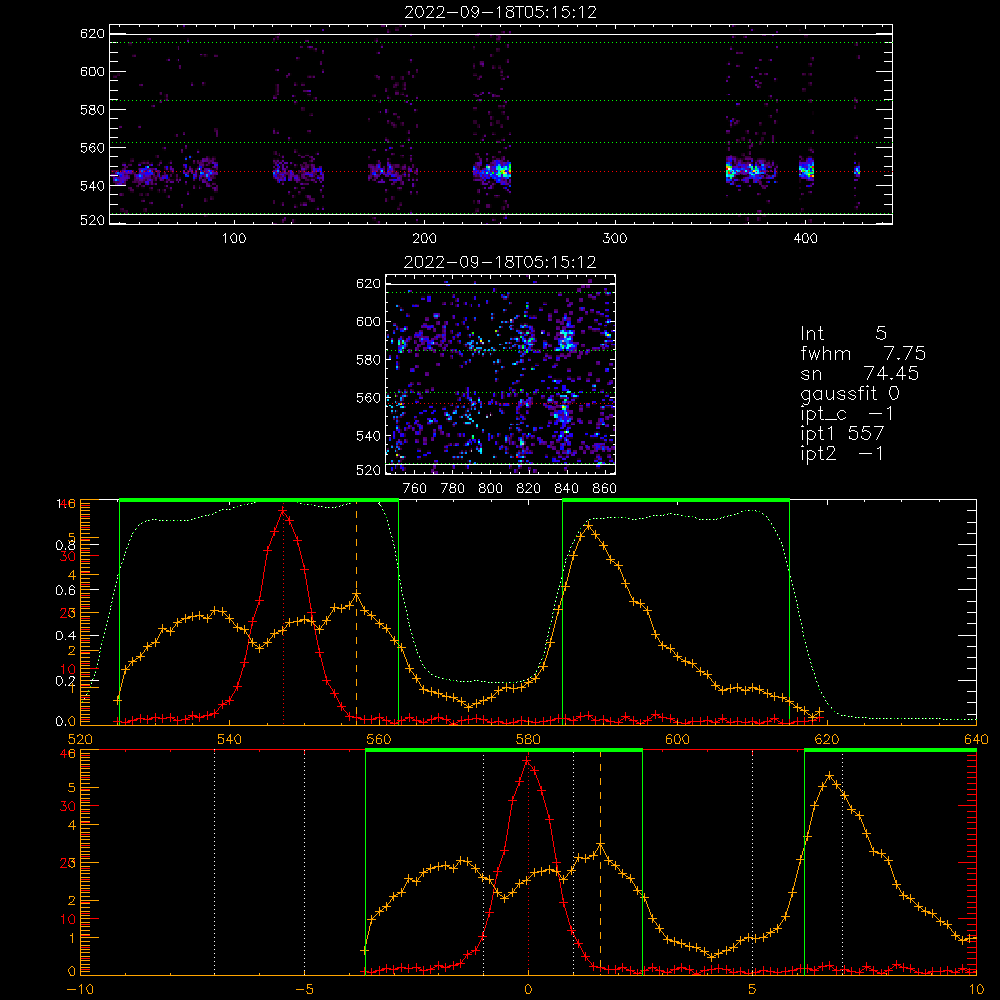Click the orange curve peak near 6.7 in bottom plot

coord(829,776)
